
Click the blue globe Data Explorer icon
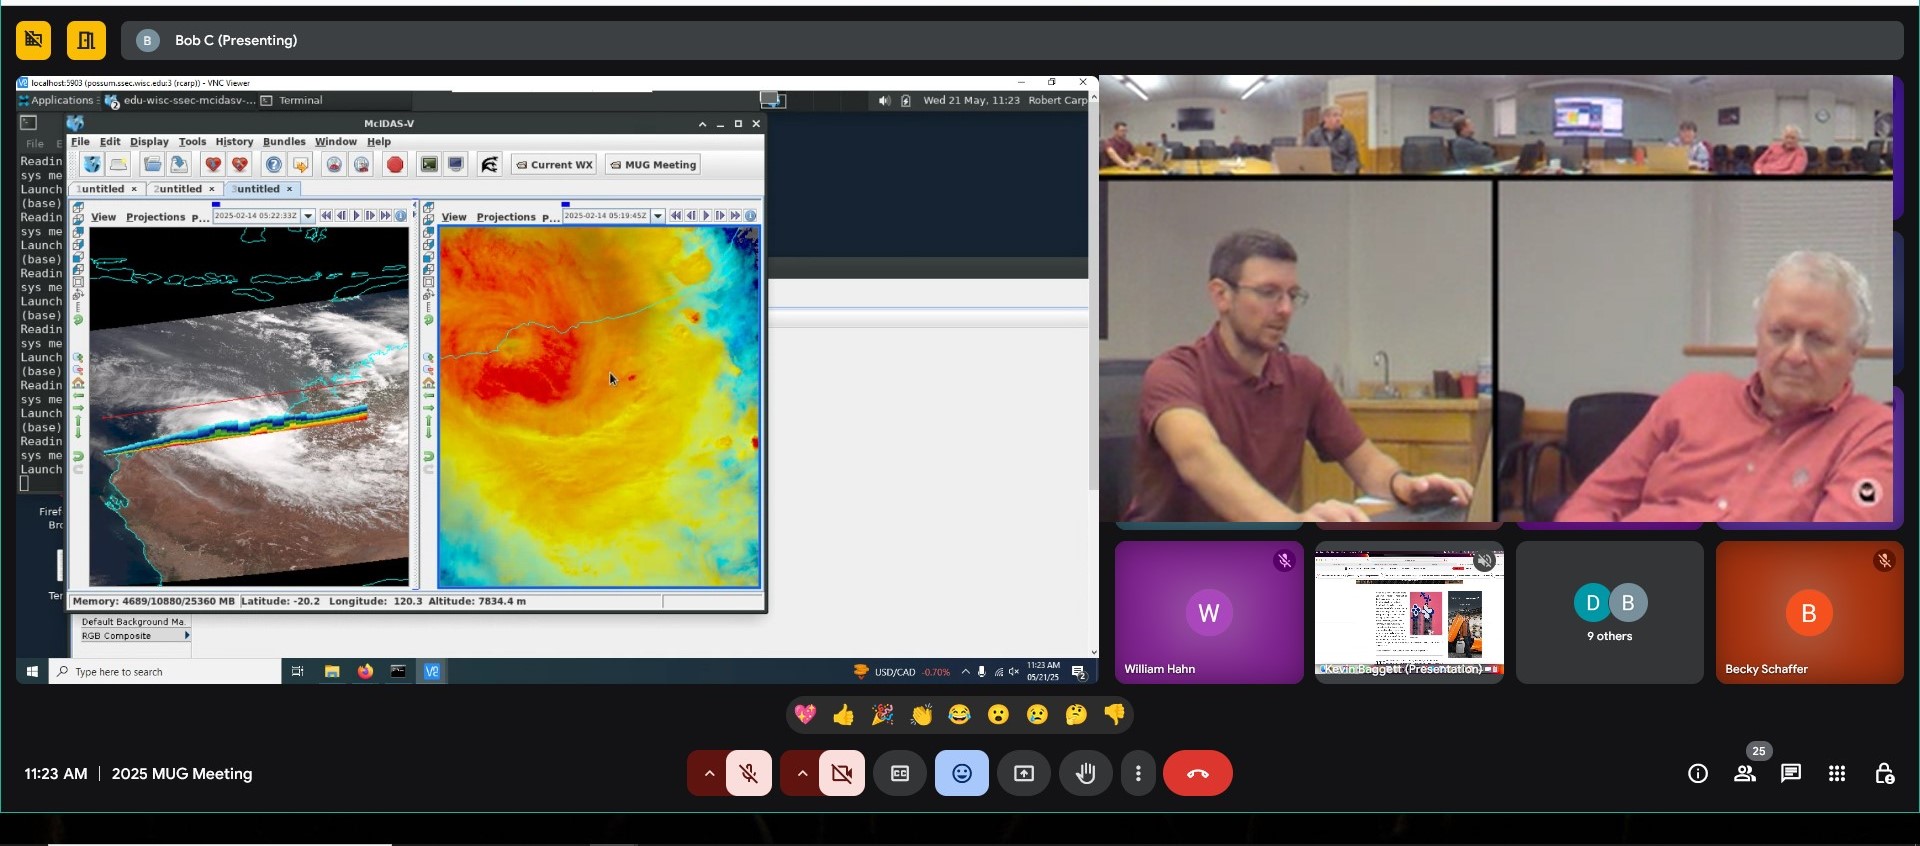[x=91, y=164]
